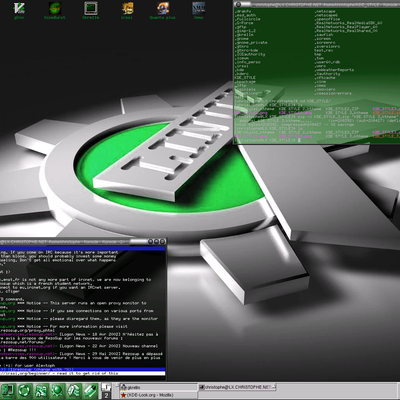Click the irssi blue status bar at bottom
This screenshot has width=400, height=400.
[83, 369]
